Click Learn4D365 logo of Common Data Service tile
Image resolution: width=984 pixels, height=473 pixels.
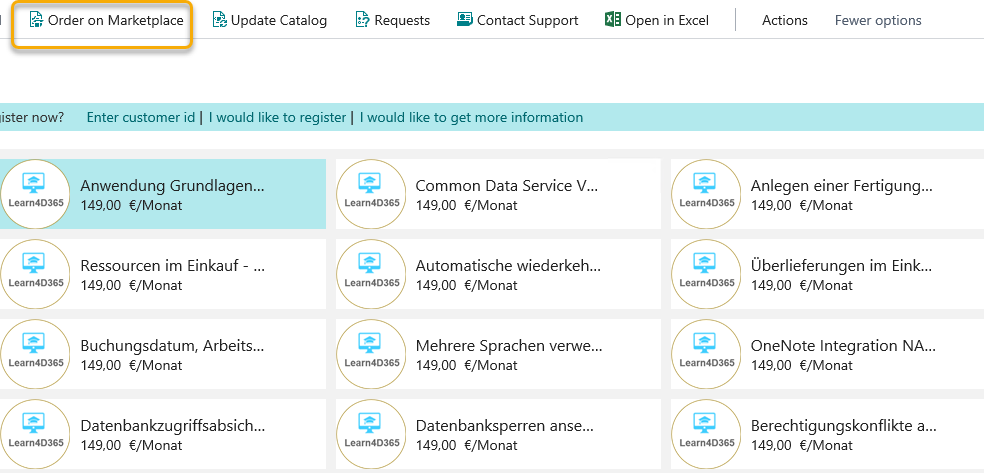pyautogui.click(x=371, y=194)
